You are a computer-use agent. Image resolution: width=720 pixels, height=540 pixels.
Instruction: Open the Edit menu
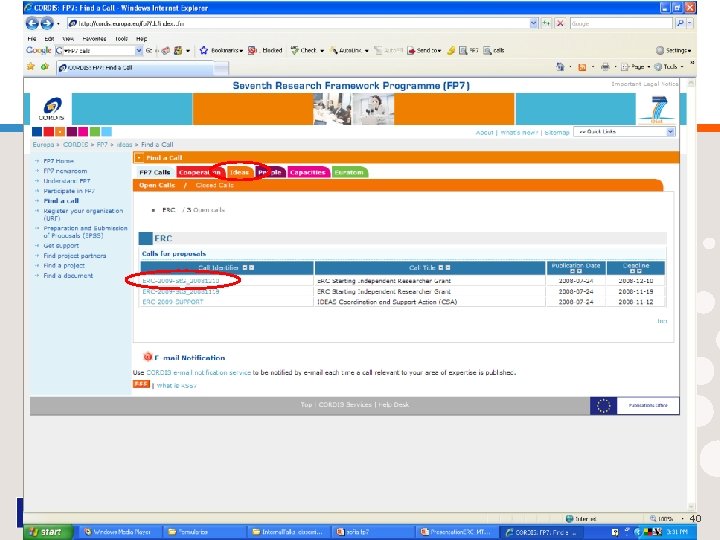pos(49,39)
